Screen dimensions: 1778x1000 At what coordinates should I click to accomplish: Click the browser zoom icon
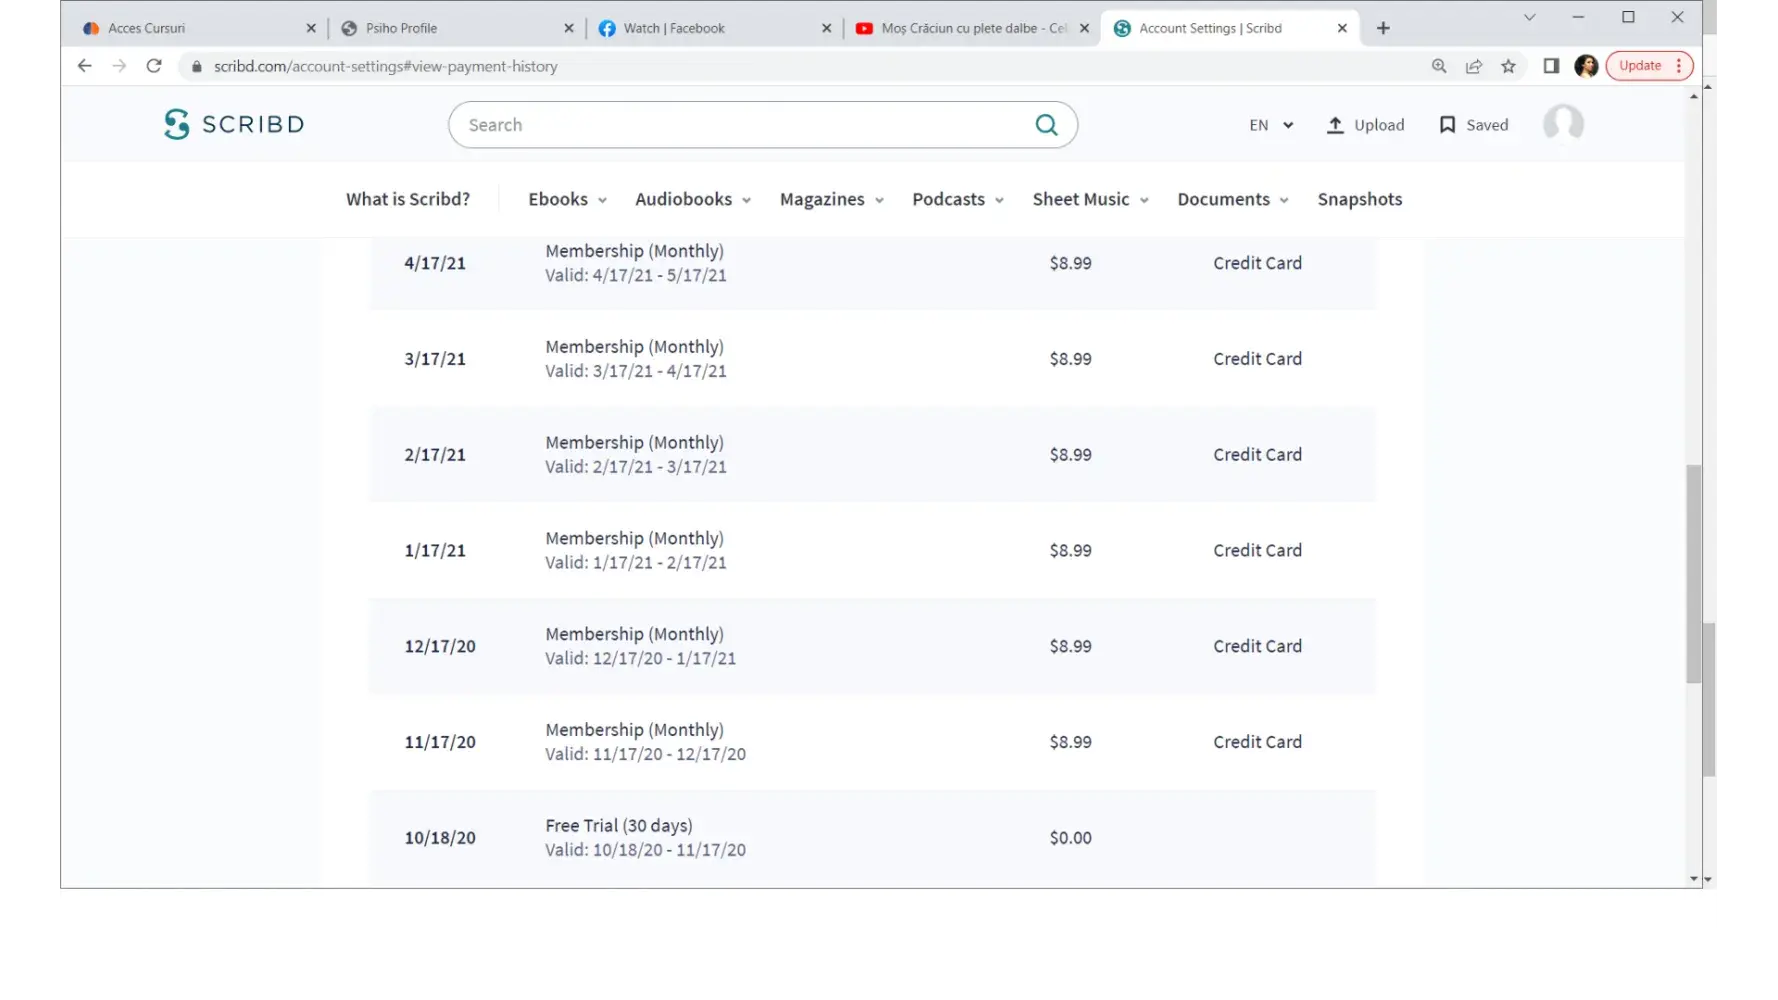pyautogui.click(x=1439, y=66)
